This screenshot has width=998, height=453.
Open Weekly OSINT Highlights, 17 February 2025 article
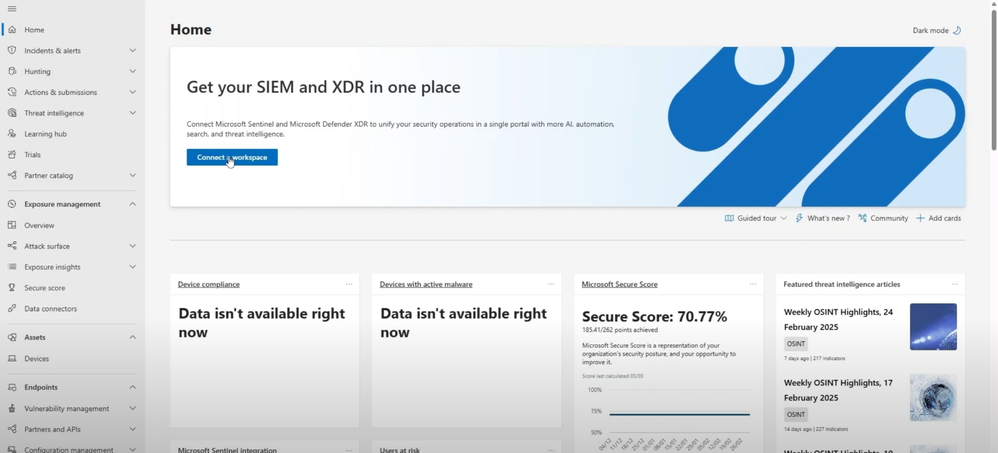click(838, 391)
